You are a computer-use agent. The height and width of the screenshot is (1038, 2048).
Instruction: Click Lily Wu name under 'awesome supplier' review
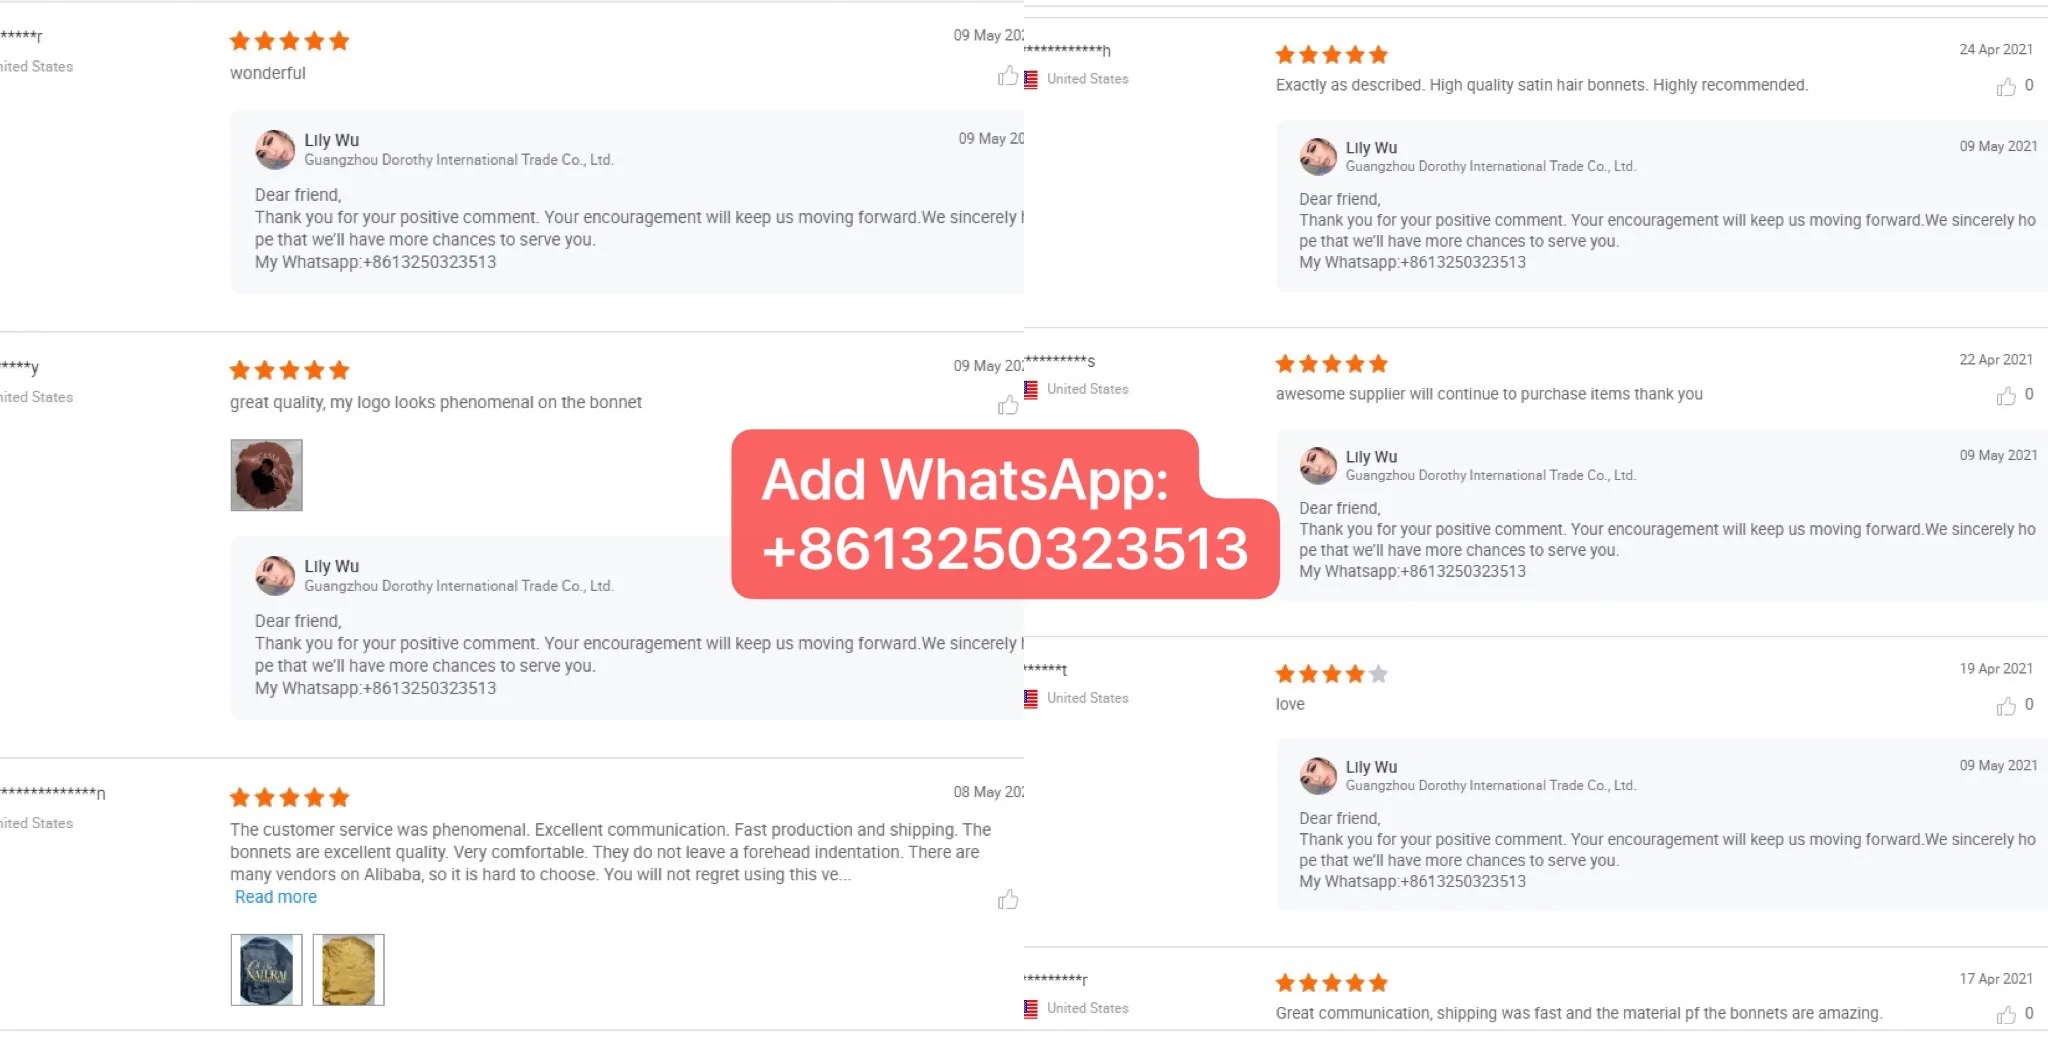pos(1371,457)
